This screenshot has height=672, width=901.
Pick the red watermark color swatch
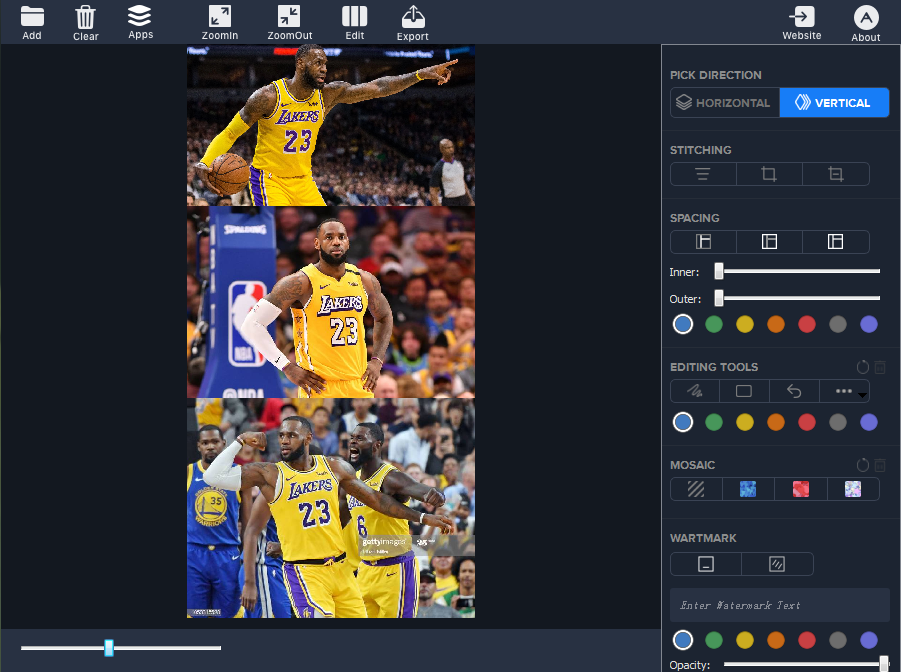[x=807, y=640]
